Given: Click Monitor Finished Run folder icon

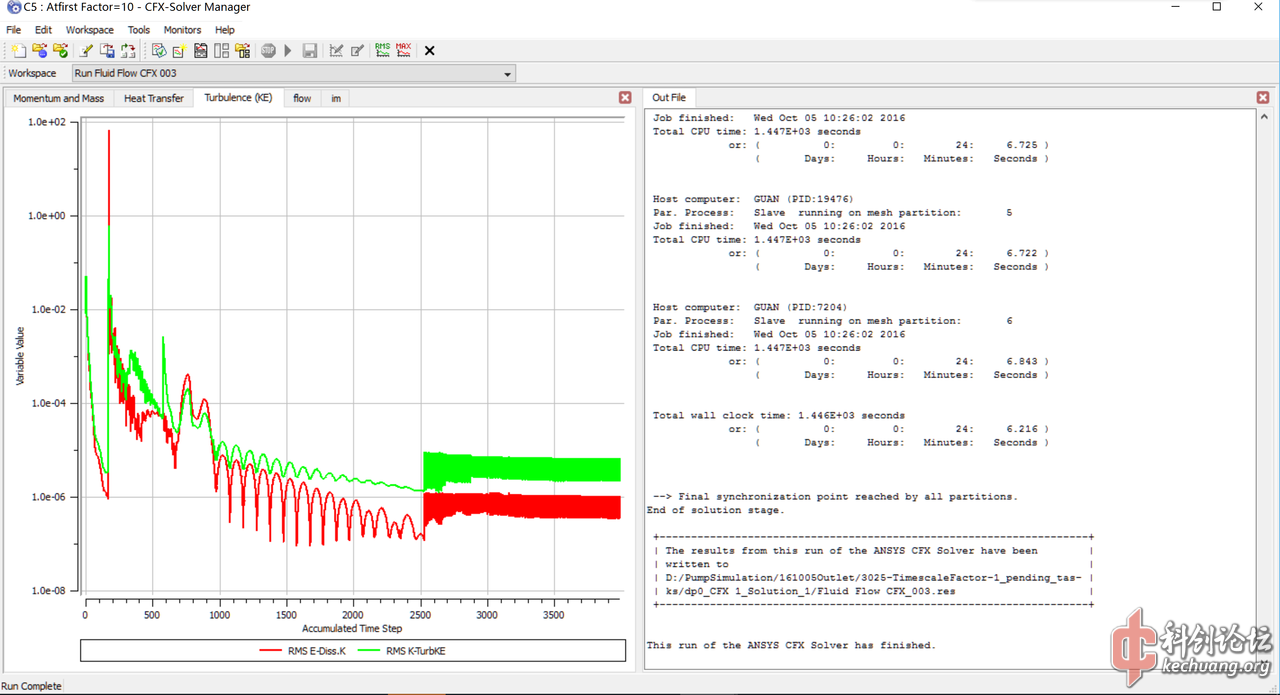Looking at the screenshot, I should coord(61,50).
